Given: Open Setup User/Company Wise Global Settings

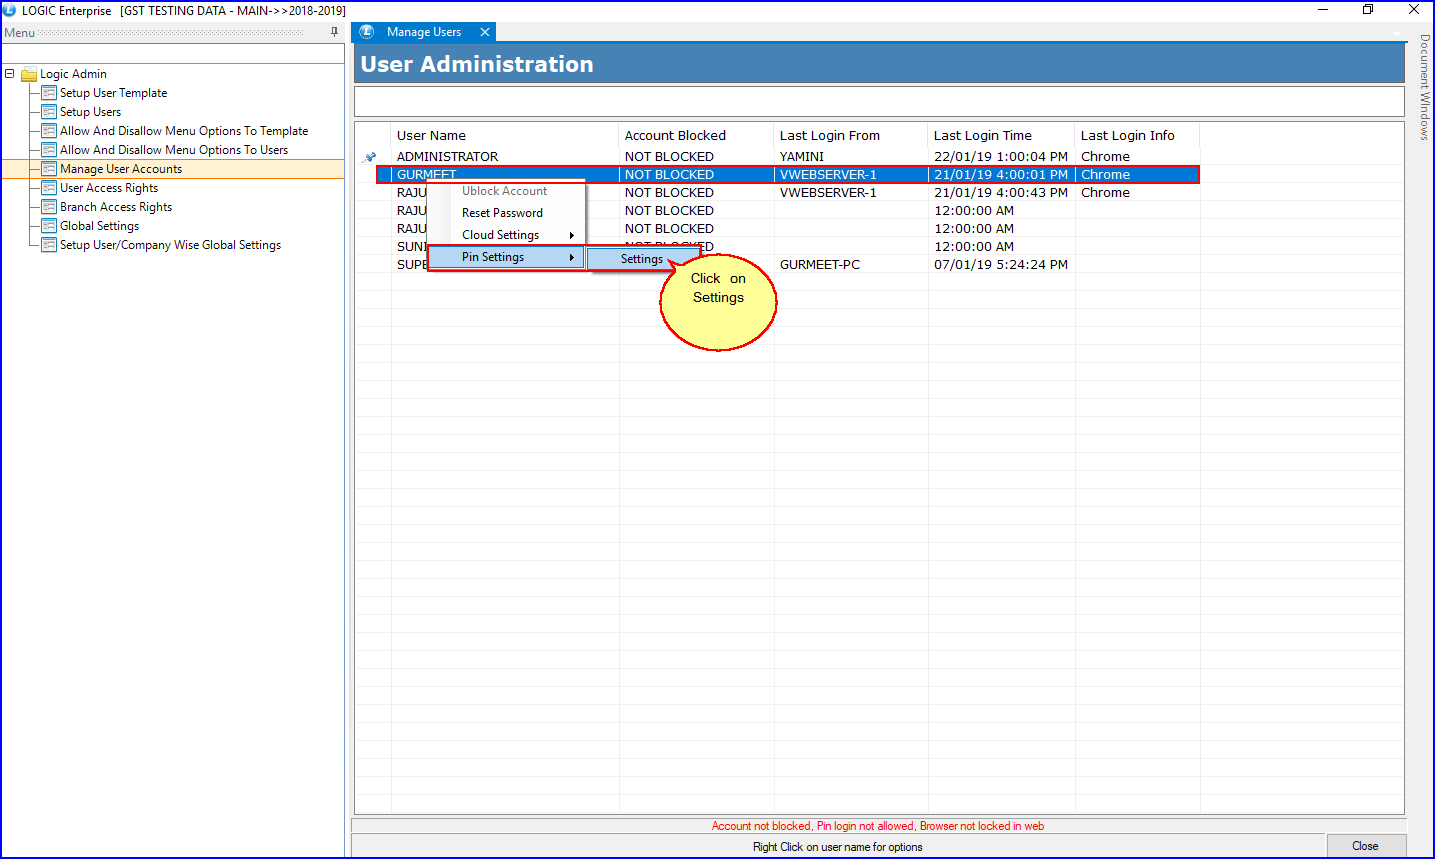Looking at the screenshot, I should 170,245.
